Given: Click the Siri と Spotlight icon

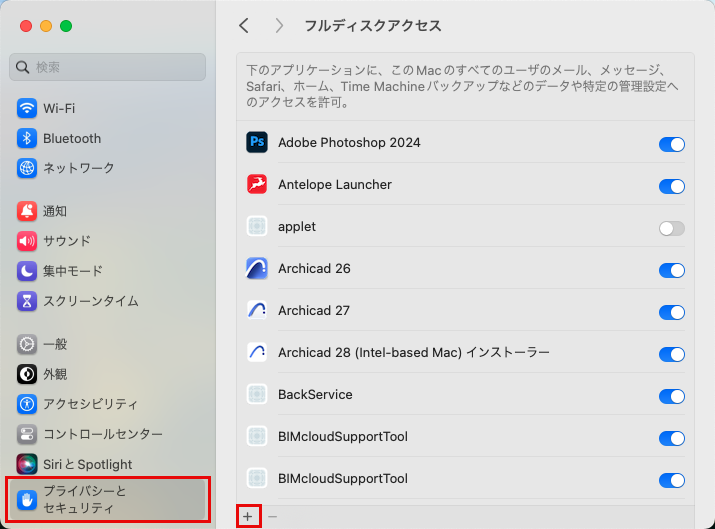Looking at the screenshot, I should pos(27,464).
